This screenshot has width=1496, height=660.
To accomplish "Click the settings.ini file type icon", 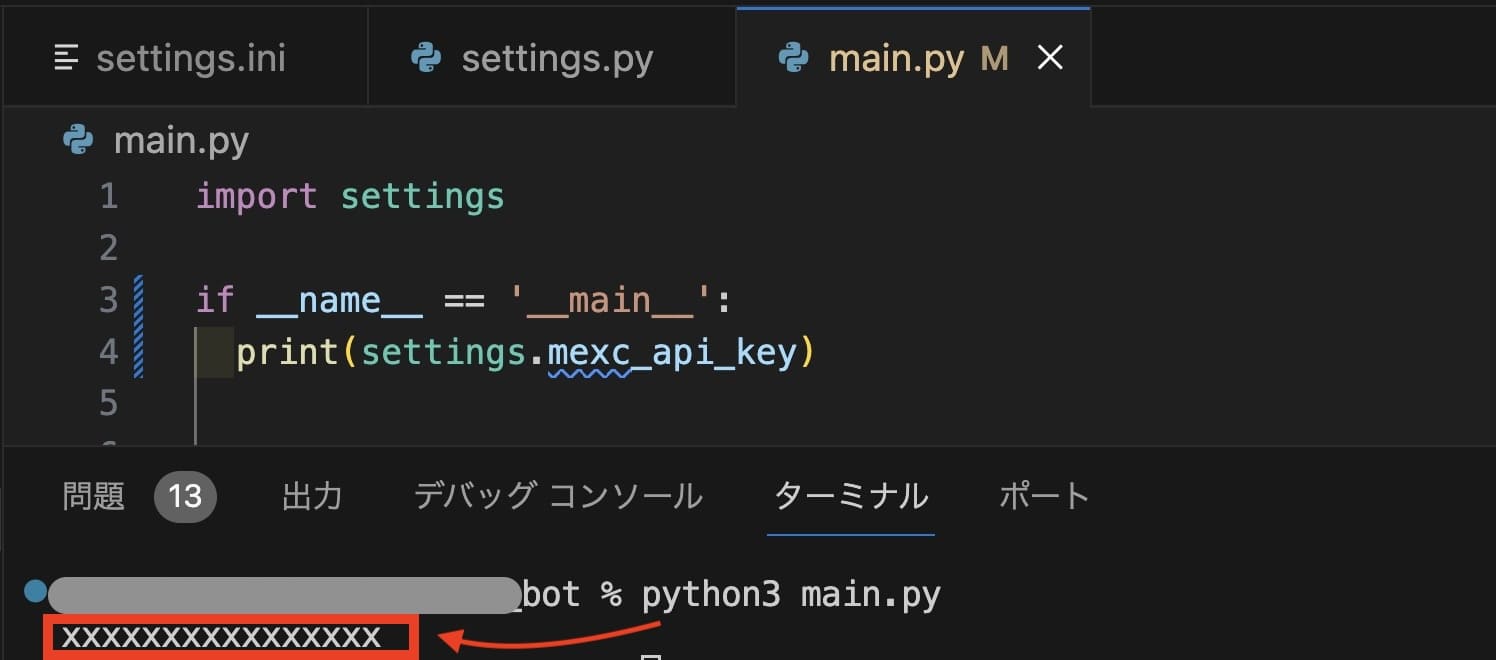I will (66, 57).
